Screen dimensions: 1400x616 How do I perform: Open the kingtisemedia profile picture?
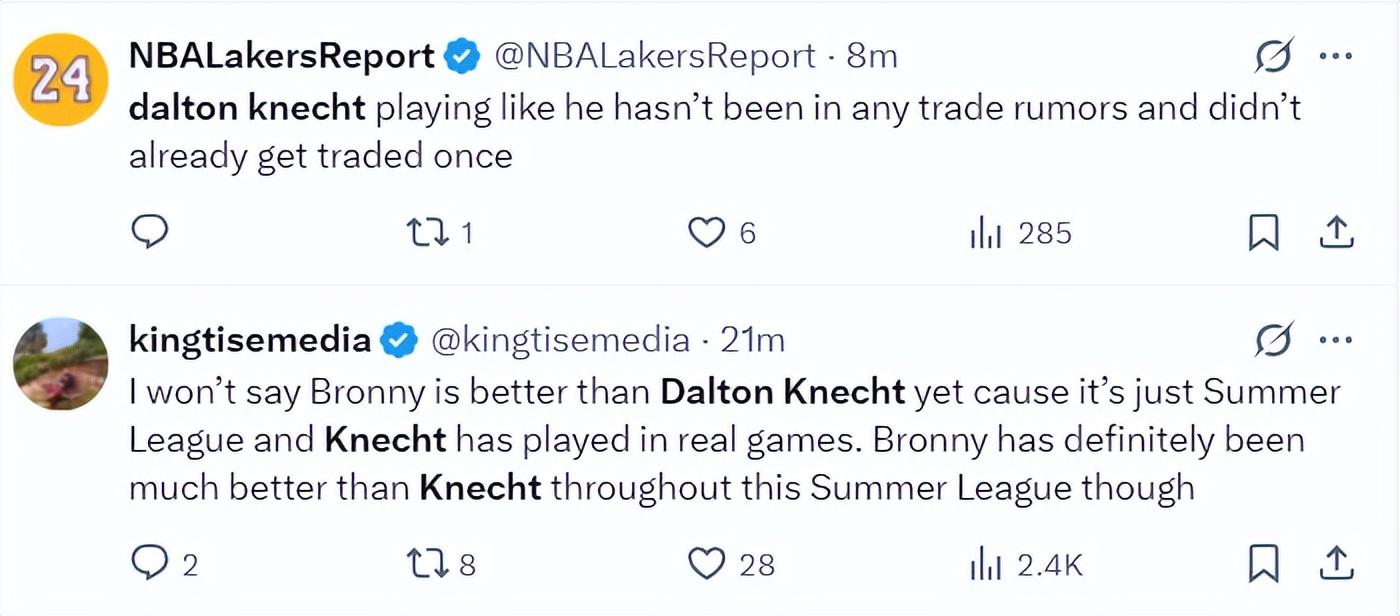(x=60, y=364)
